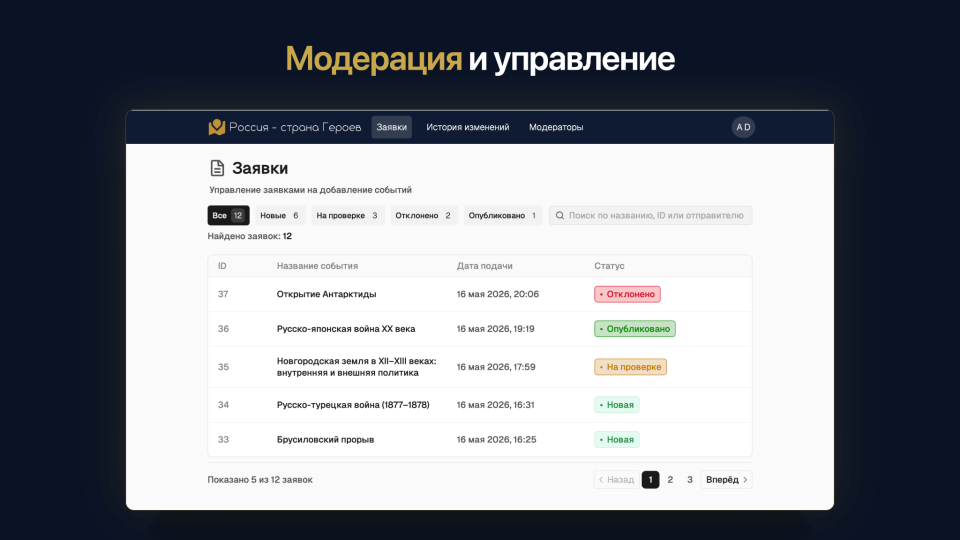
Task: Open the Брусиловский прорыв application
Action: [480, 440]
